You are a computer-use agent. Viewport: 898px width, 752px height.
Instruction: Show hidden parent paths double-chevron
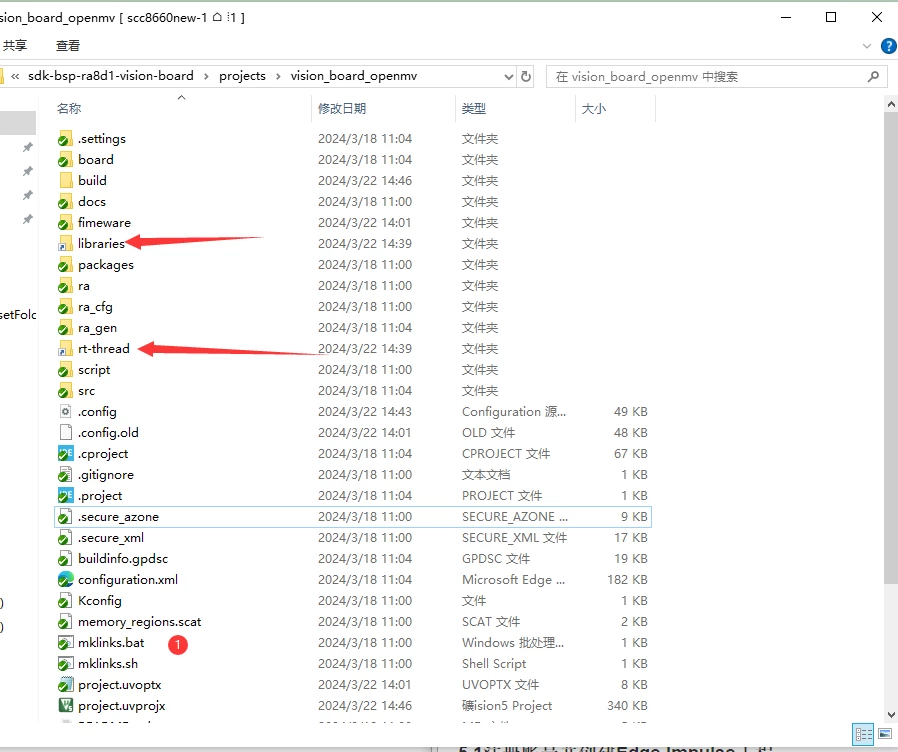(x=15, y=76)
